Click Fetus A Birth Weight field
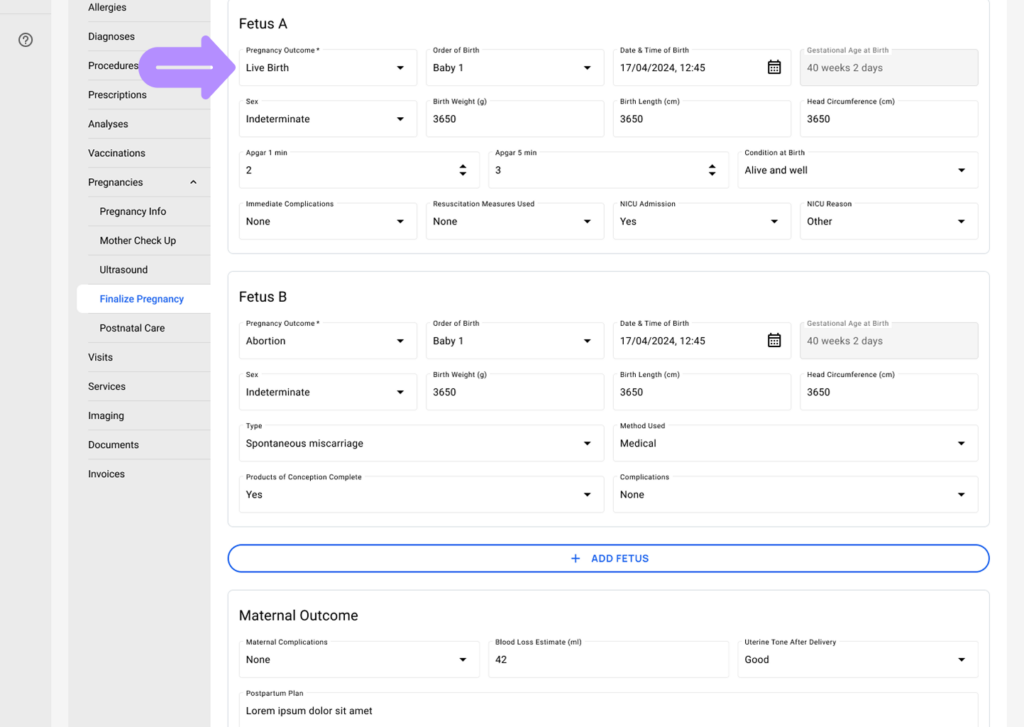This screenshot has width=1024, height=727. (514, 119)
